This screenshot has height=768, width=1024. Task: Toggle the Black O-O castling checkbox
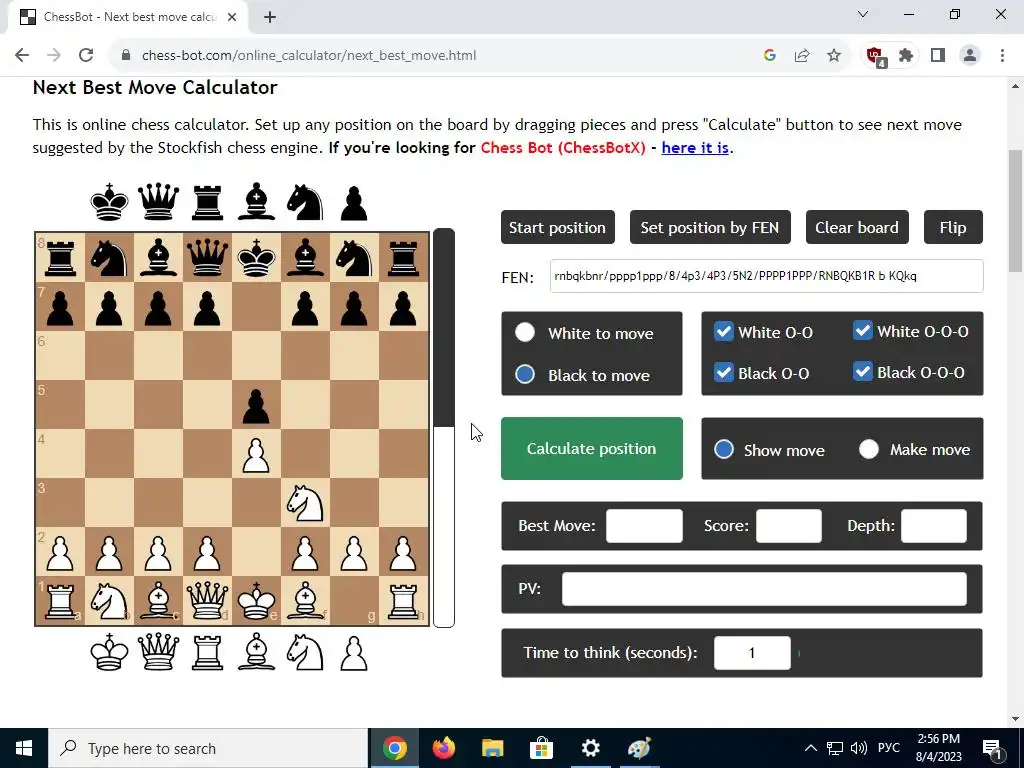tap(724, 372)
